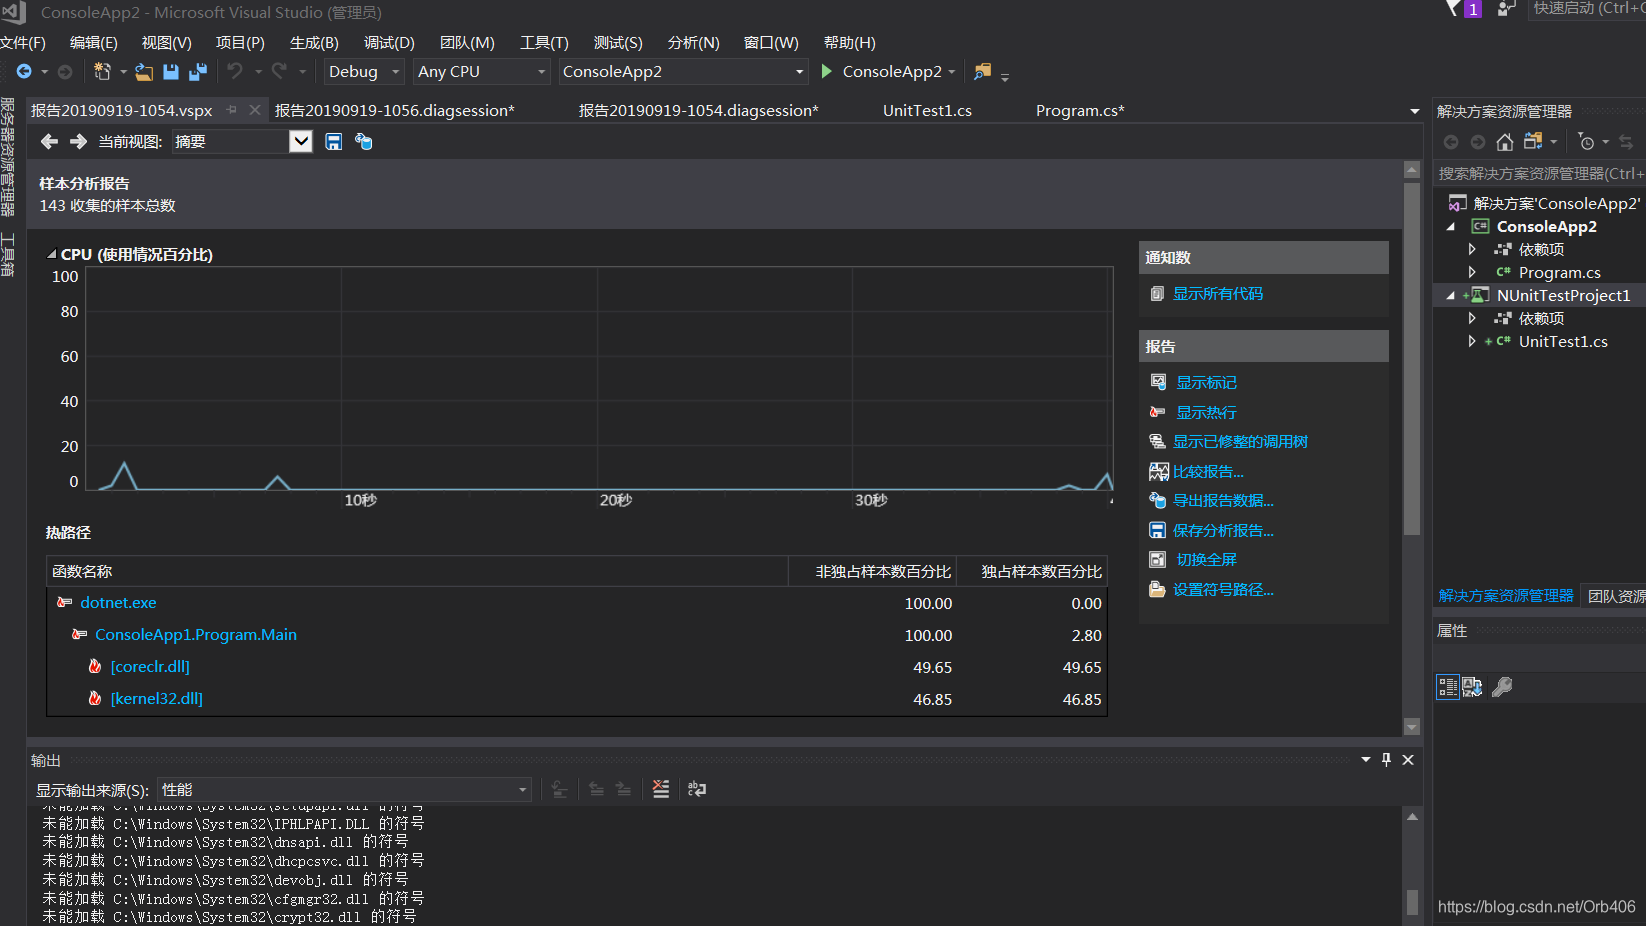Go back in report view navigation
Screen dimensions: 1646x926
pyautogui.click(x=49, y=142)
